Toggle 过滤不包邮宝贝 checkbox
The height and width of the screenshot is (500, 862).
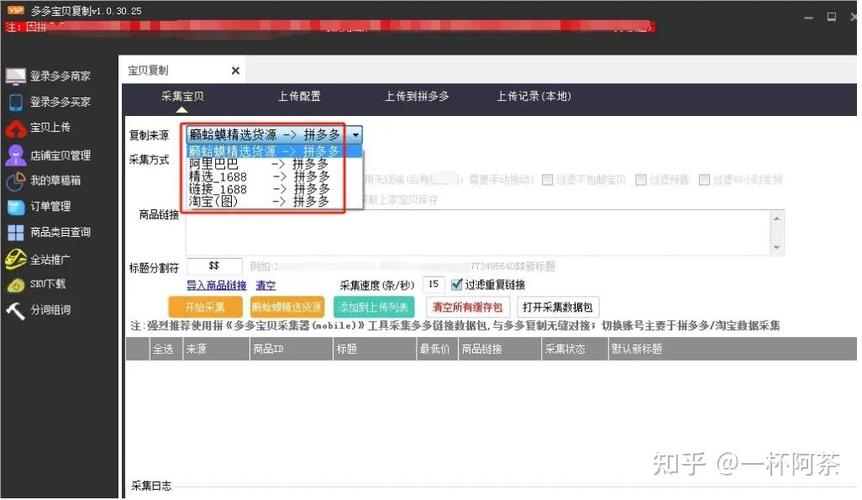tap(548, 180)
